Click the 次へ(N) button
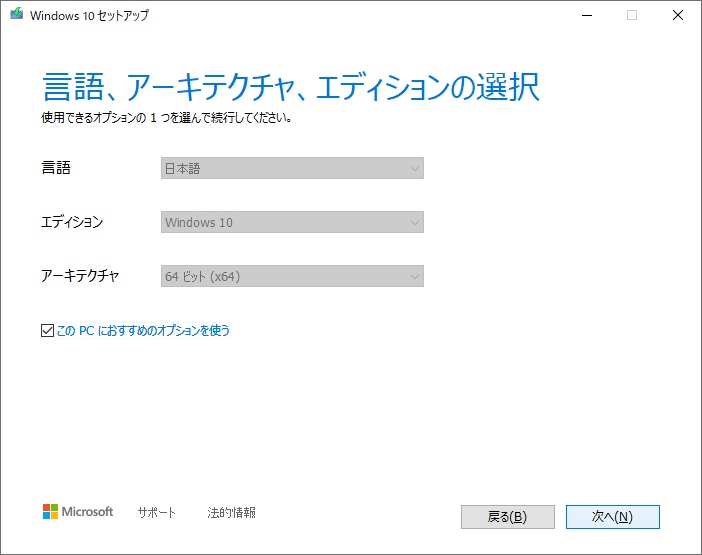The height and width of the screenshot is (555, 702). click(x=612, y=517)
